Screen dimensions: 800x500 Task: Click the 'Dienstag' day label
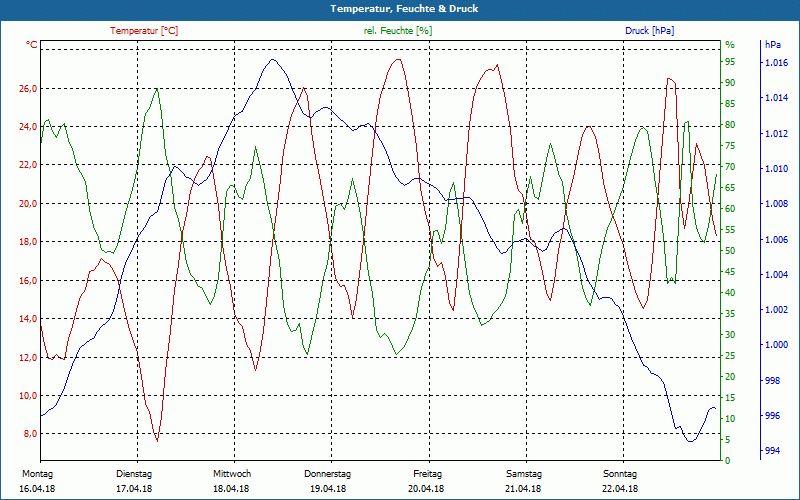(x=134, y=474)
